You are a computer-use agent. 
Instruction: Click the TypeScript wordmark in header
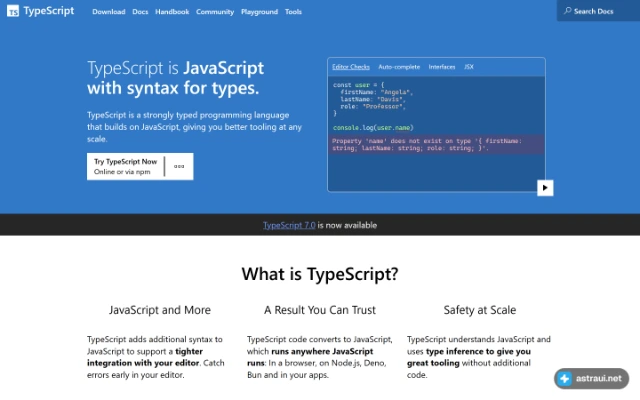tap(49, 11)
